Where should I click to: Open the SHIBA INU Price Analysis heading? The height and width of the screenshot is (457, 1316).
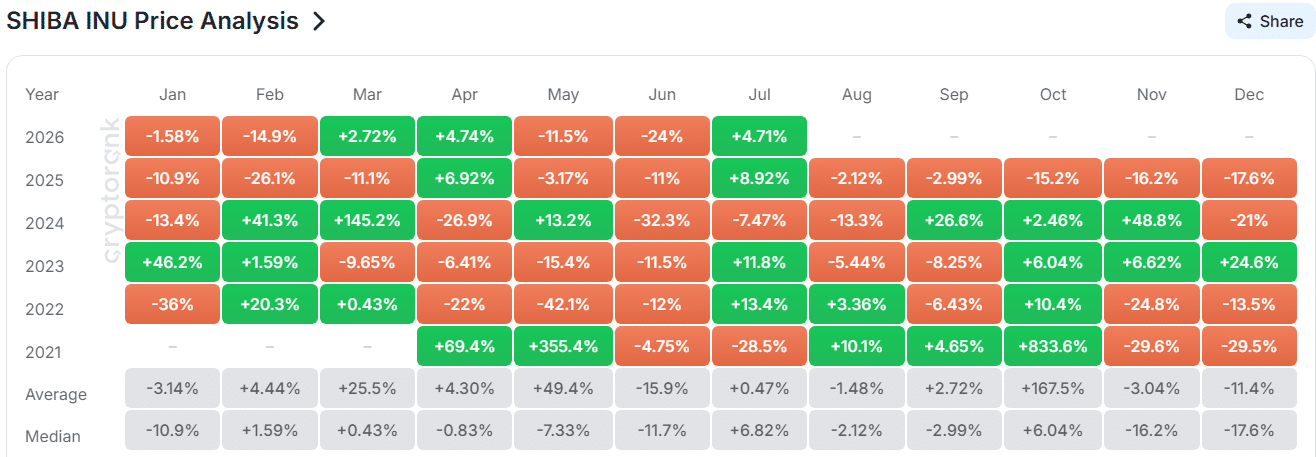153,21
